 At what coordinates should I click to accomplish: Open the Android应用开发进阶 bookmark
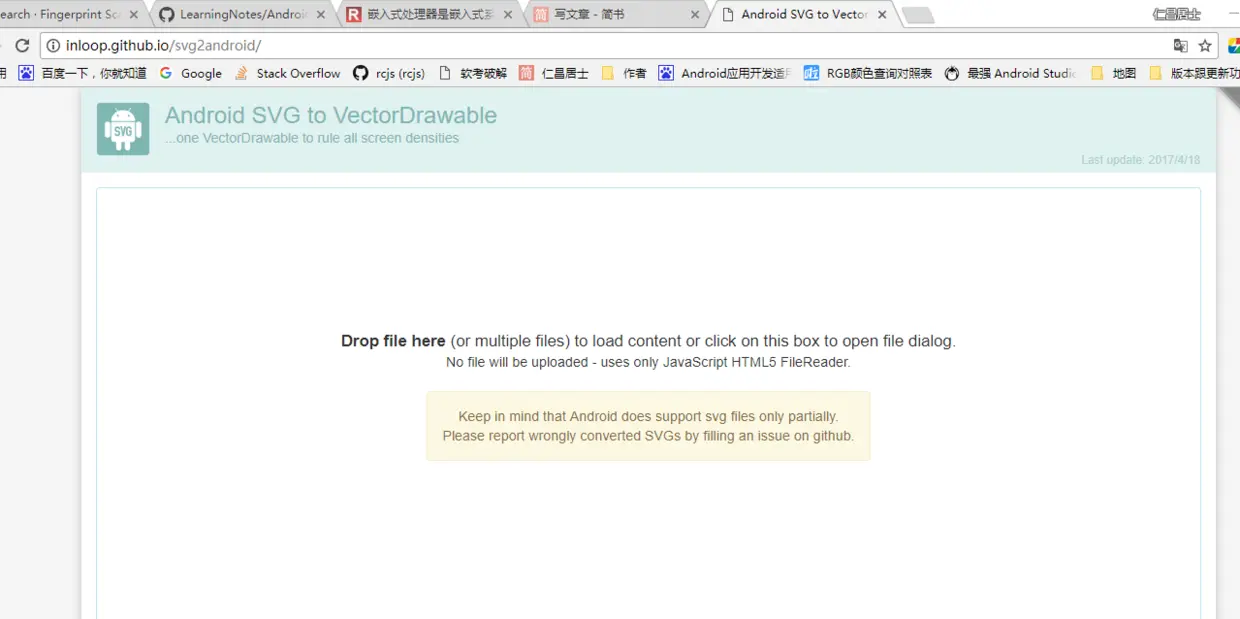click(x=725, y=73)
